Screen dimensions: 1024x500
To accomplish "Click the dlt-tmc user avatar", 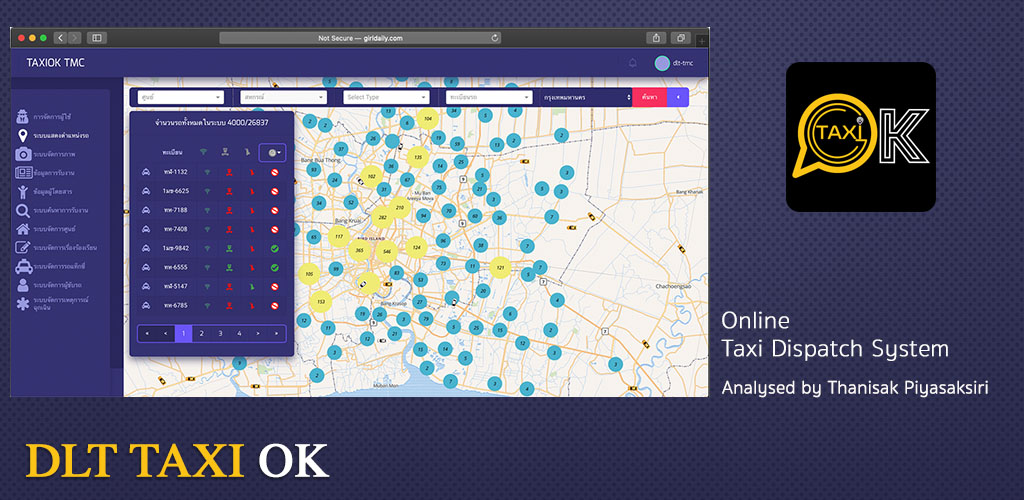I will point(662,63).
